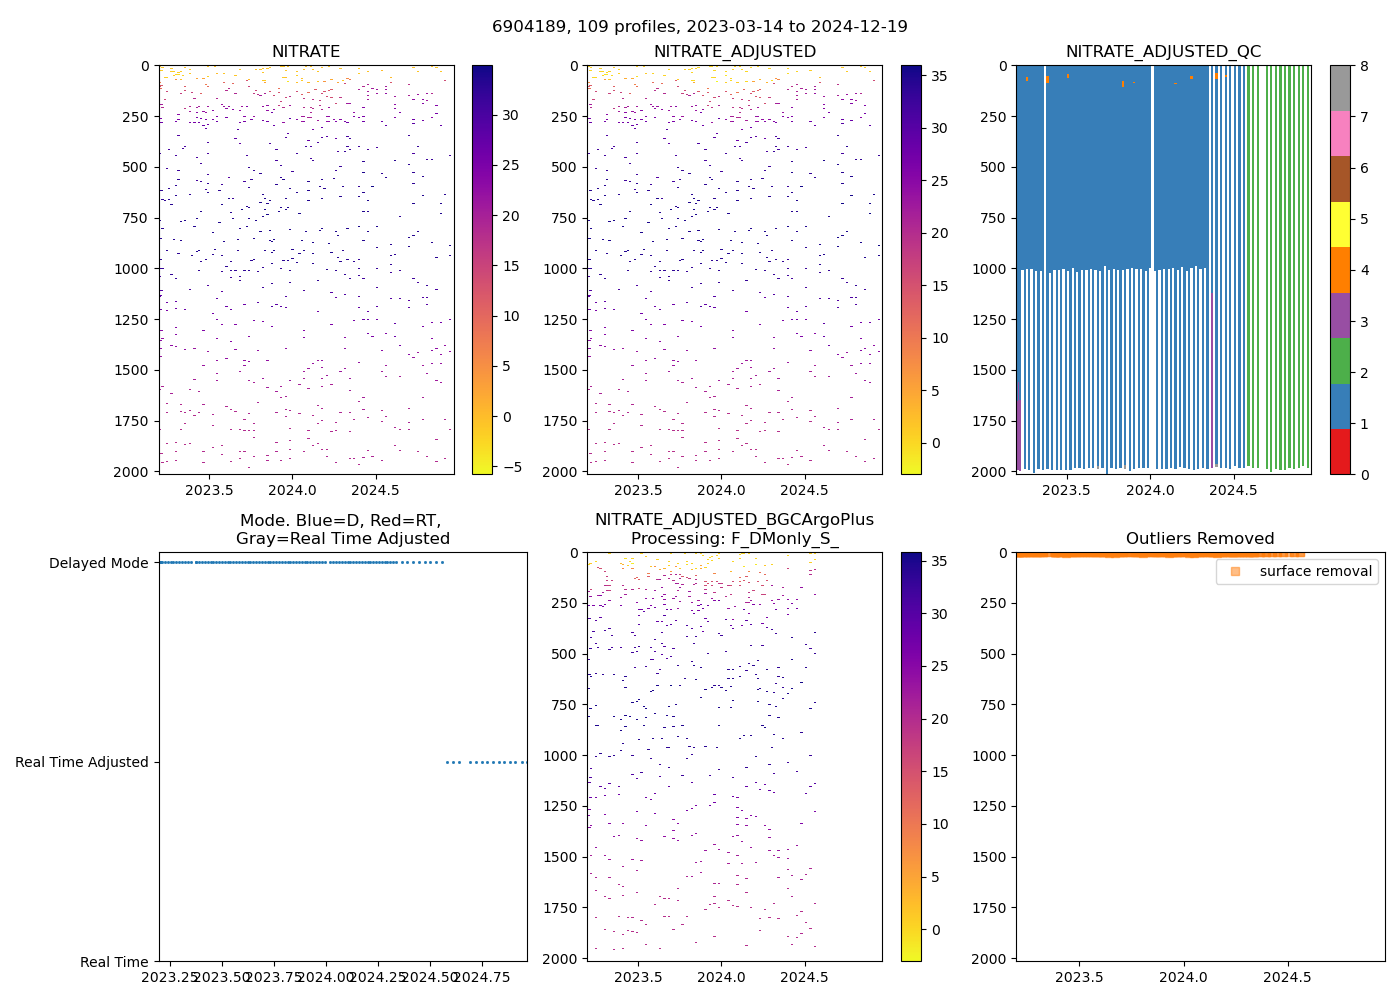Click the figure title with float ID 6904189

(x=700, y=27)
